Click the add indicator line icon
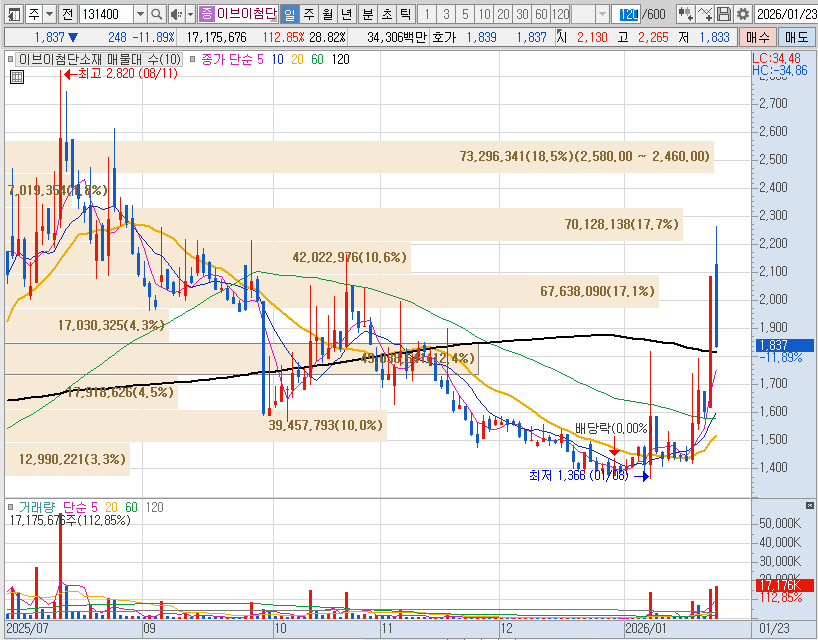Viewport: 818px width, 640px height. [705, 14]
